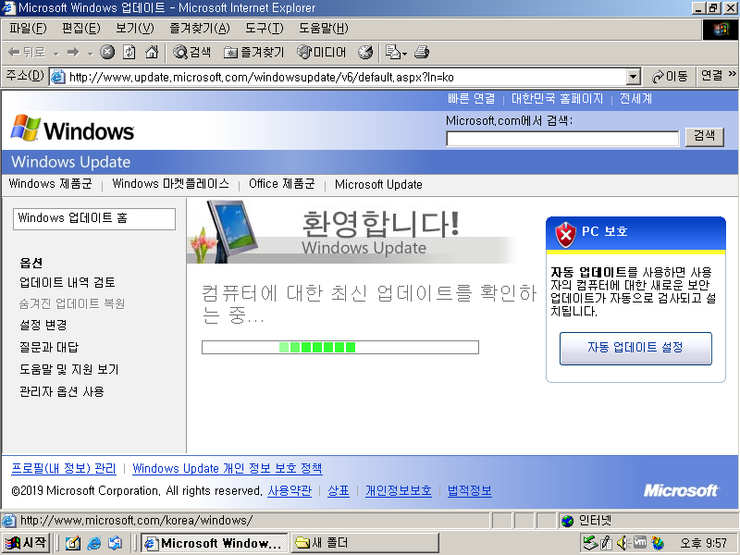Screen dimensions: 740x555
Task: Click Windows 업데이트 홈 in sidebar
Action: click(94, 219)
